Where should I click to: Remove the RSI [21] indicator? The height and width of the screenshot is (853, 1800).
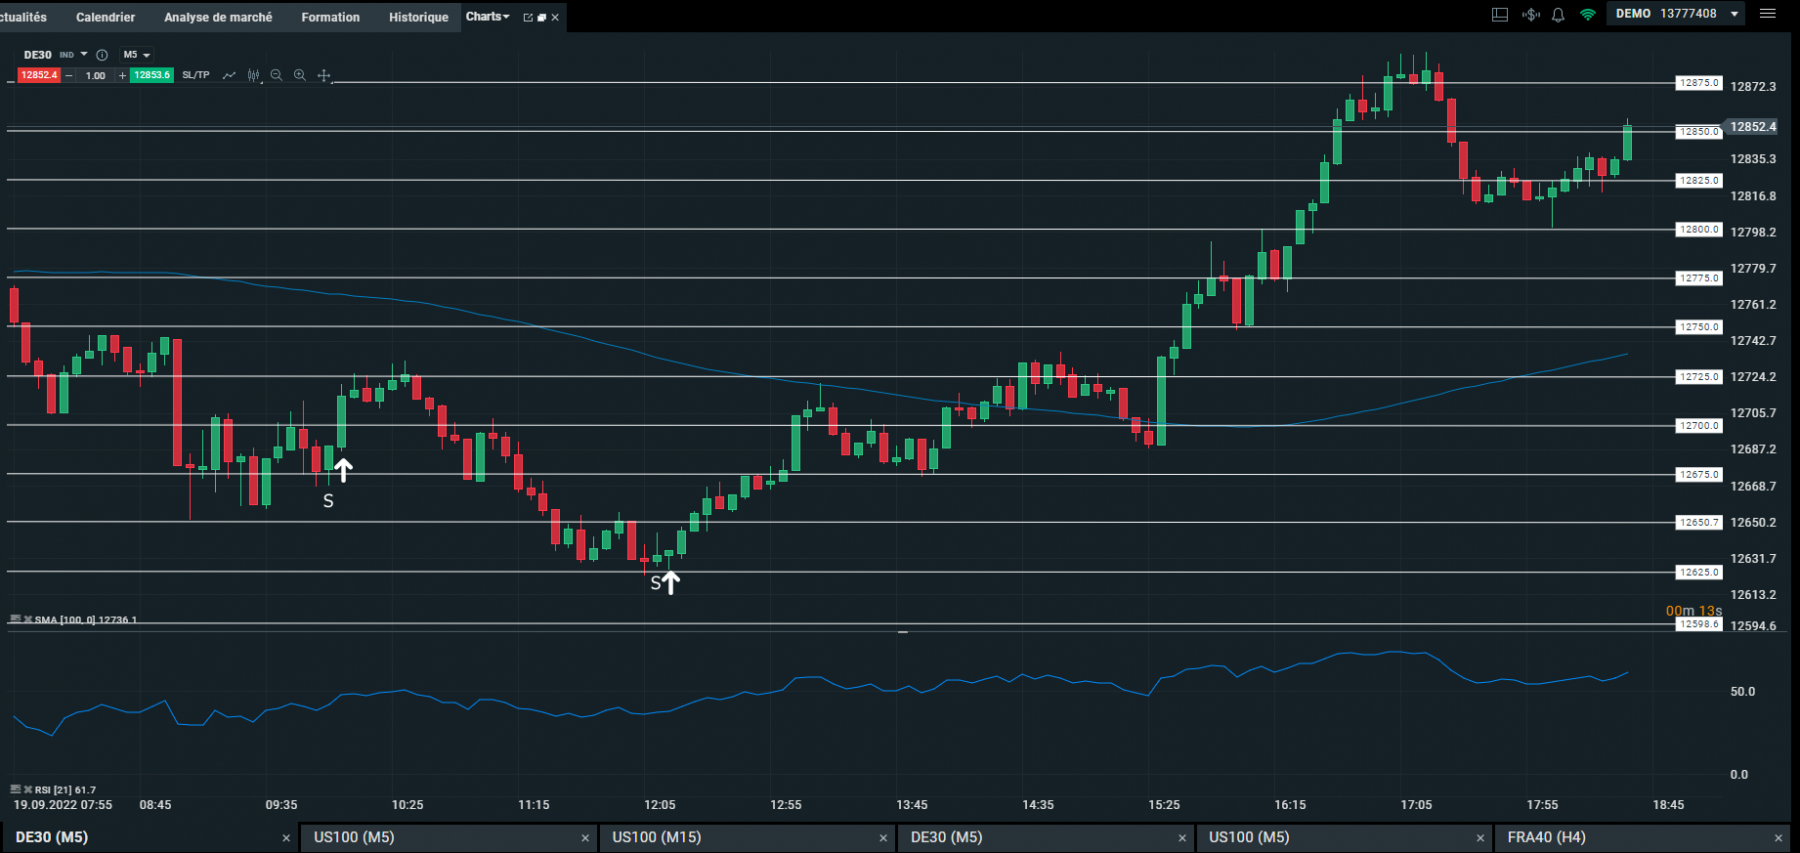[x=29, y=790]
